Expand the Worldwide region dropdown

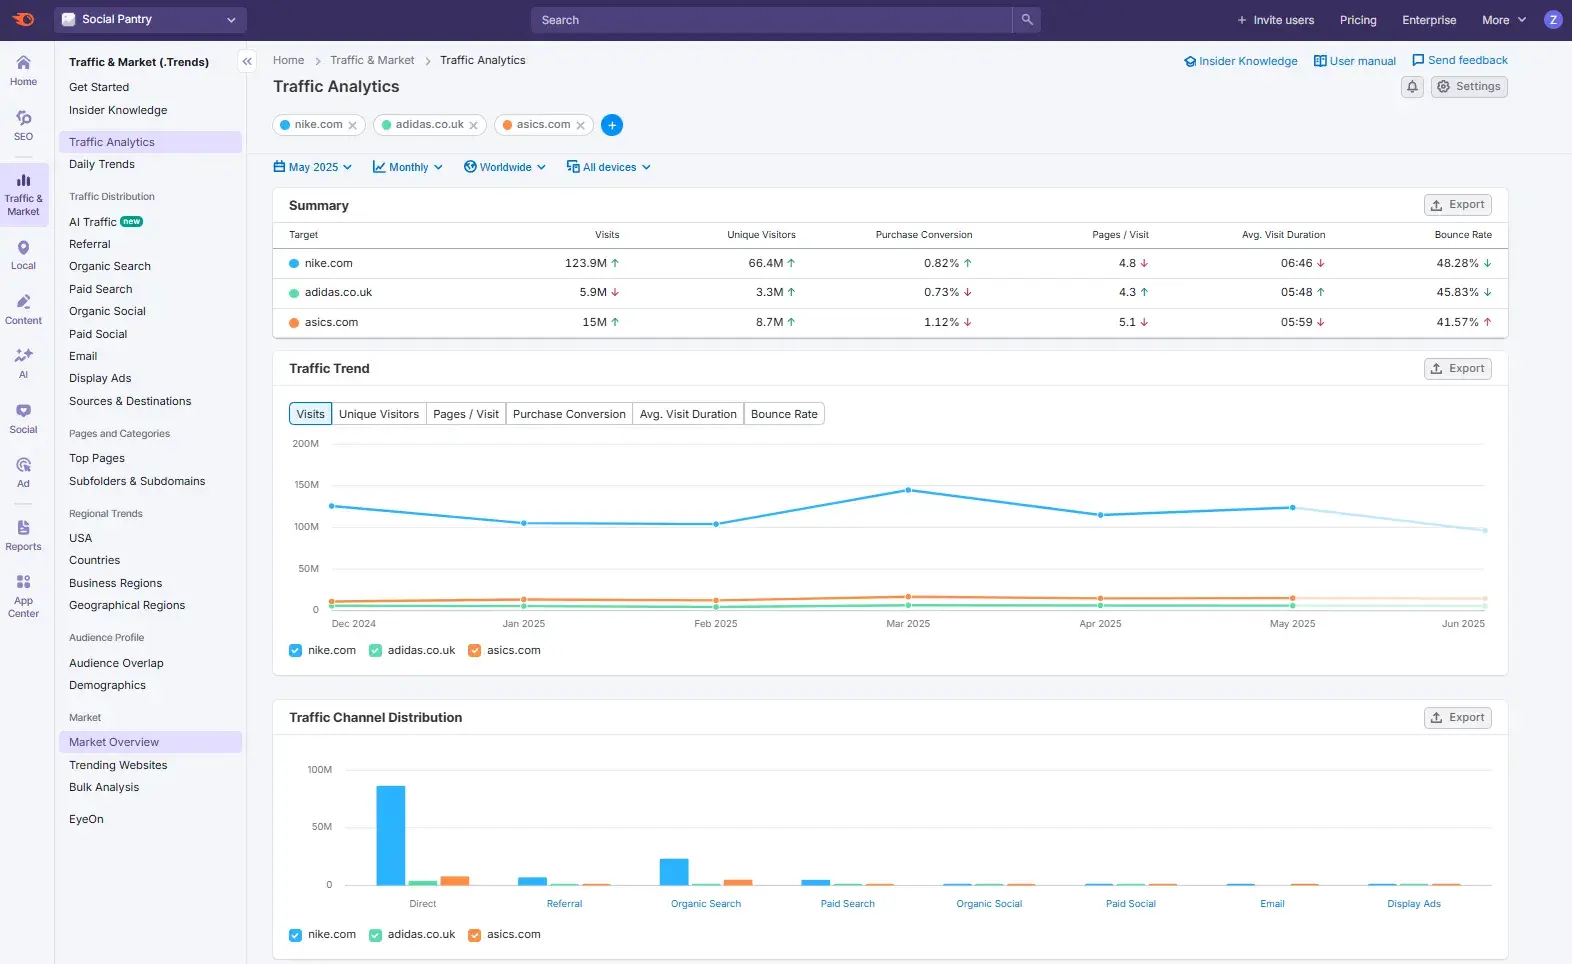(504, 167)
